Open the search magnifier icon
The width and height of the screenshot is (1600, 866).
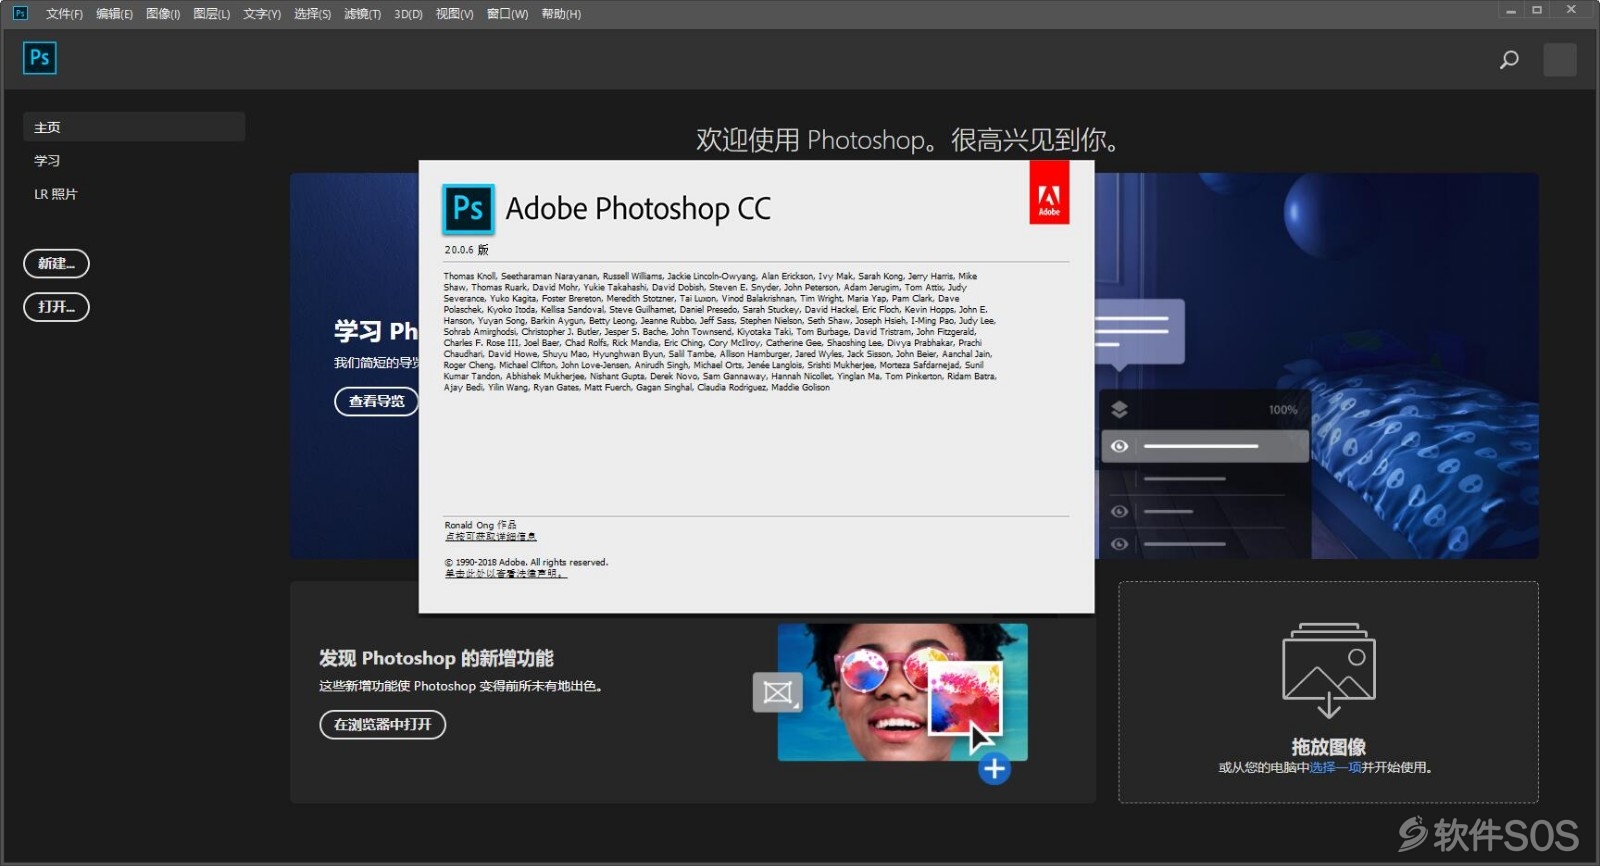[1509, 60]
